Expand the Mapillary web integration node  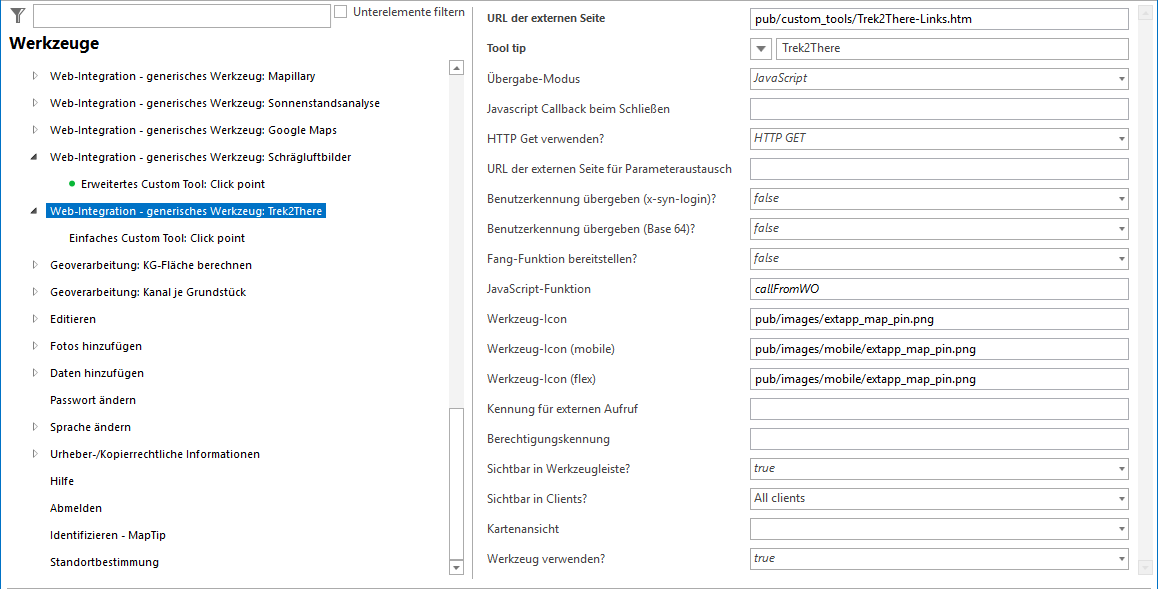(x=35, y=76)
